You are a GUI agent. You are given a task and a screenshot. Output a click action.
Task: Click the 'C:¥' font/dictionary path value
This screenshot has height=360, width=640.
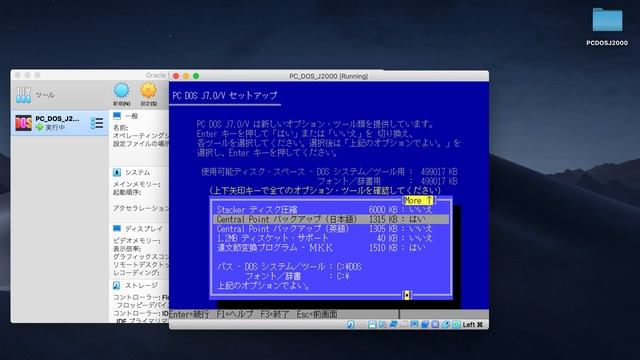tap(343, 276)
